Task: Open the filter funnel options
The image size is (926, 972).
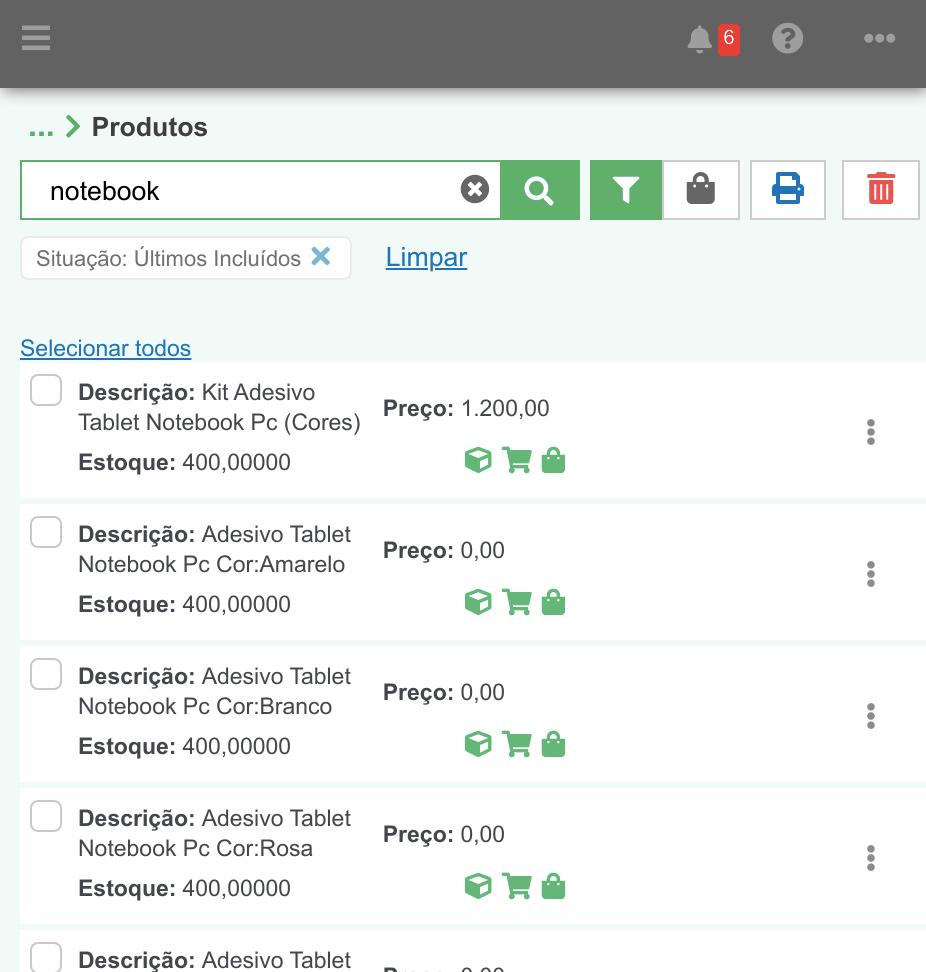Action: (626, 190)
